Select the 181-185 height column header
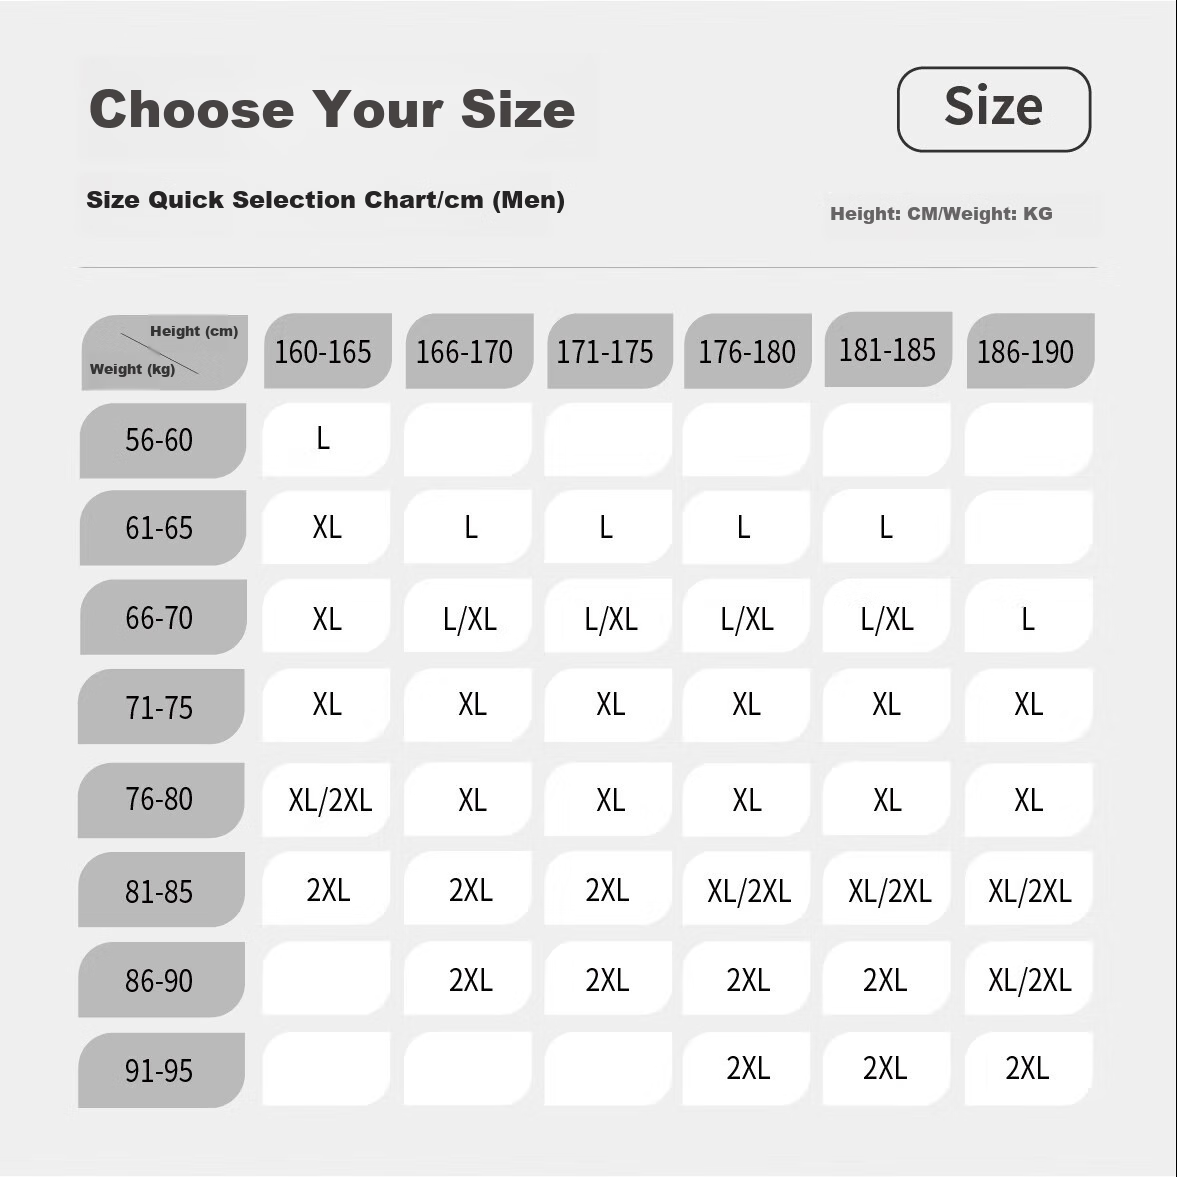This screenshot has height=1177, width=1177. 888,349
